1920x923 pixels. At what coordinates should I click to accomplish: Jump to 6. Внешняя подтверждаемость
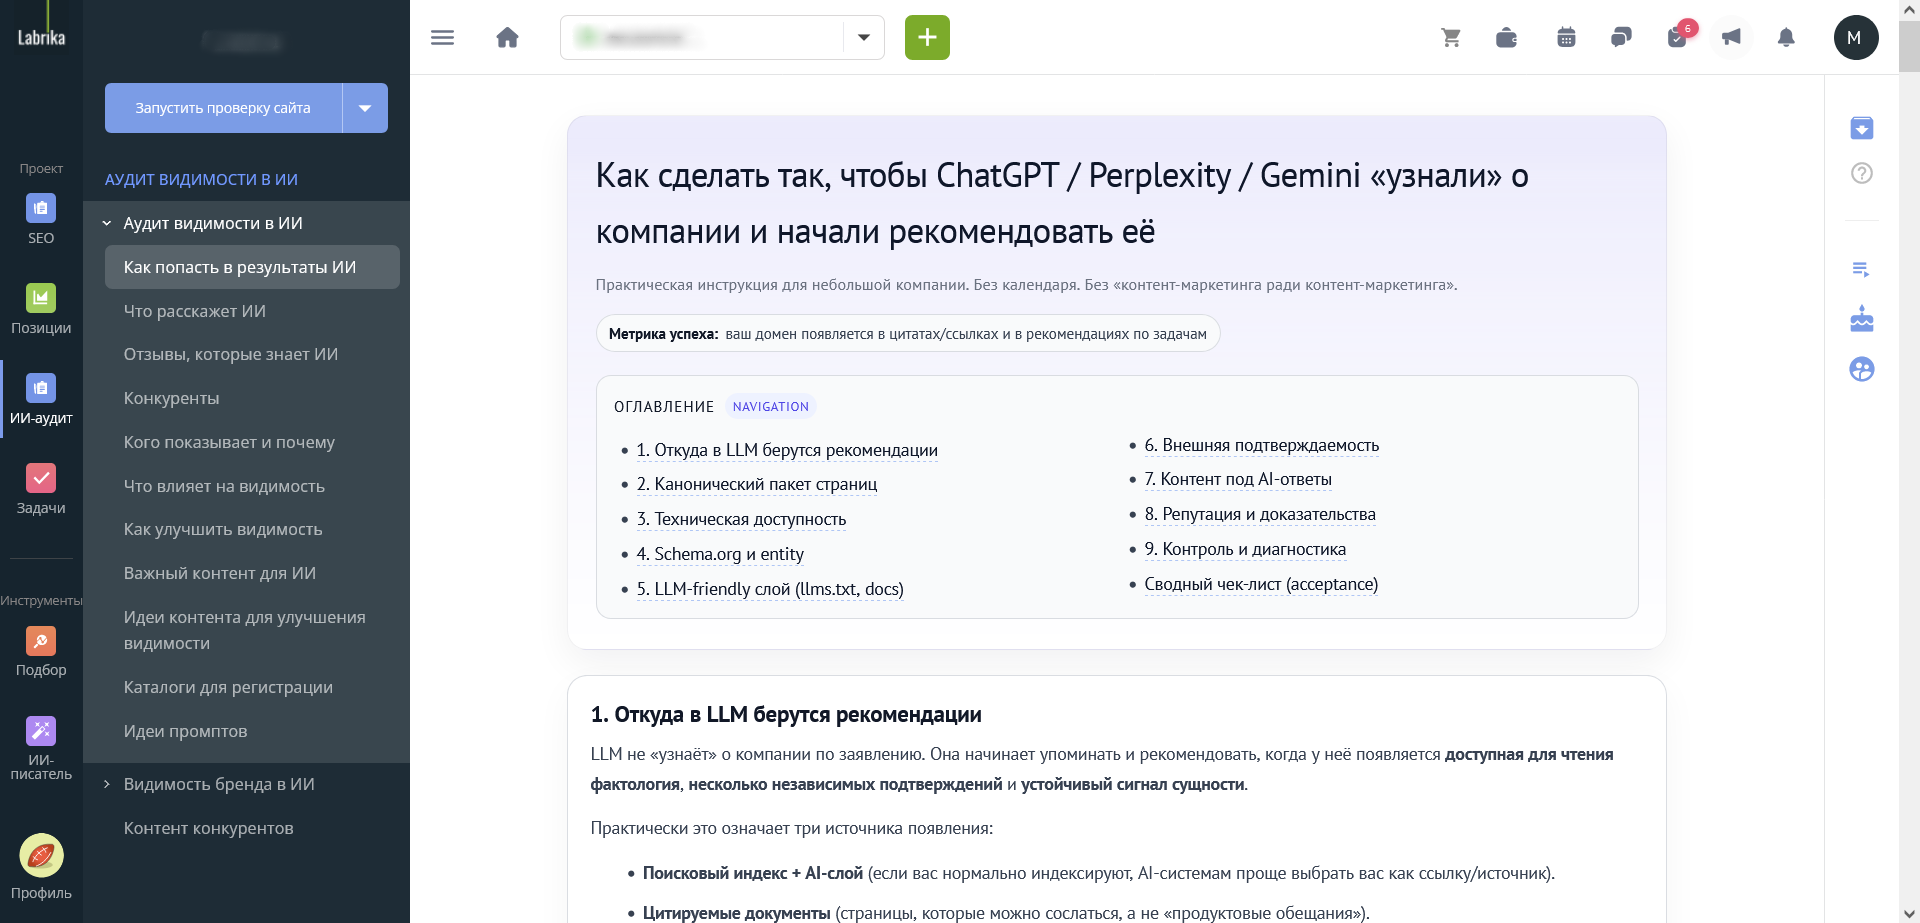[x=1262, y=445]
